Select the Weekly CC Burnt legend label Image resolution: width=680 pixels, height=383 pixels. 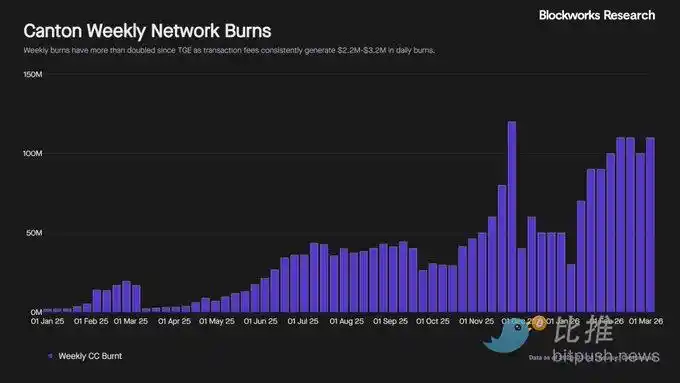coord(90,356)
